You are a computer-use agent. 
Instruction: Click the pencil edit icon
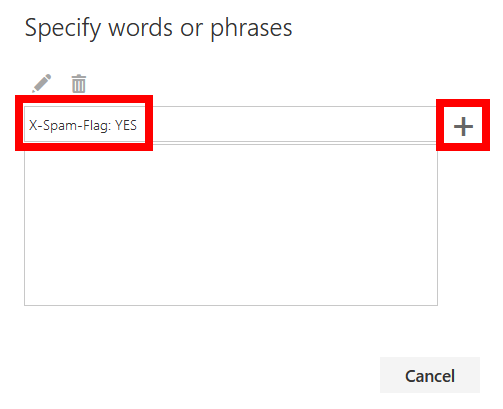click(x=42, y=83)
